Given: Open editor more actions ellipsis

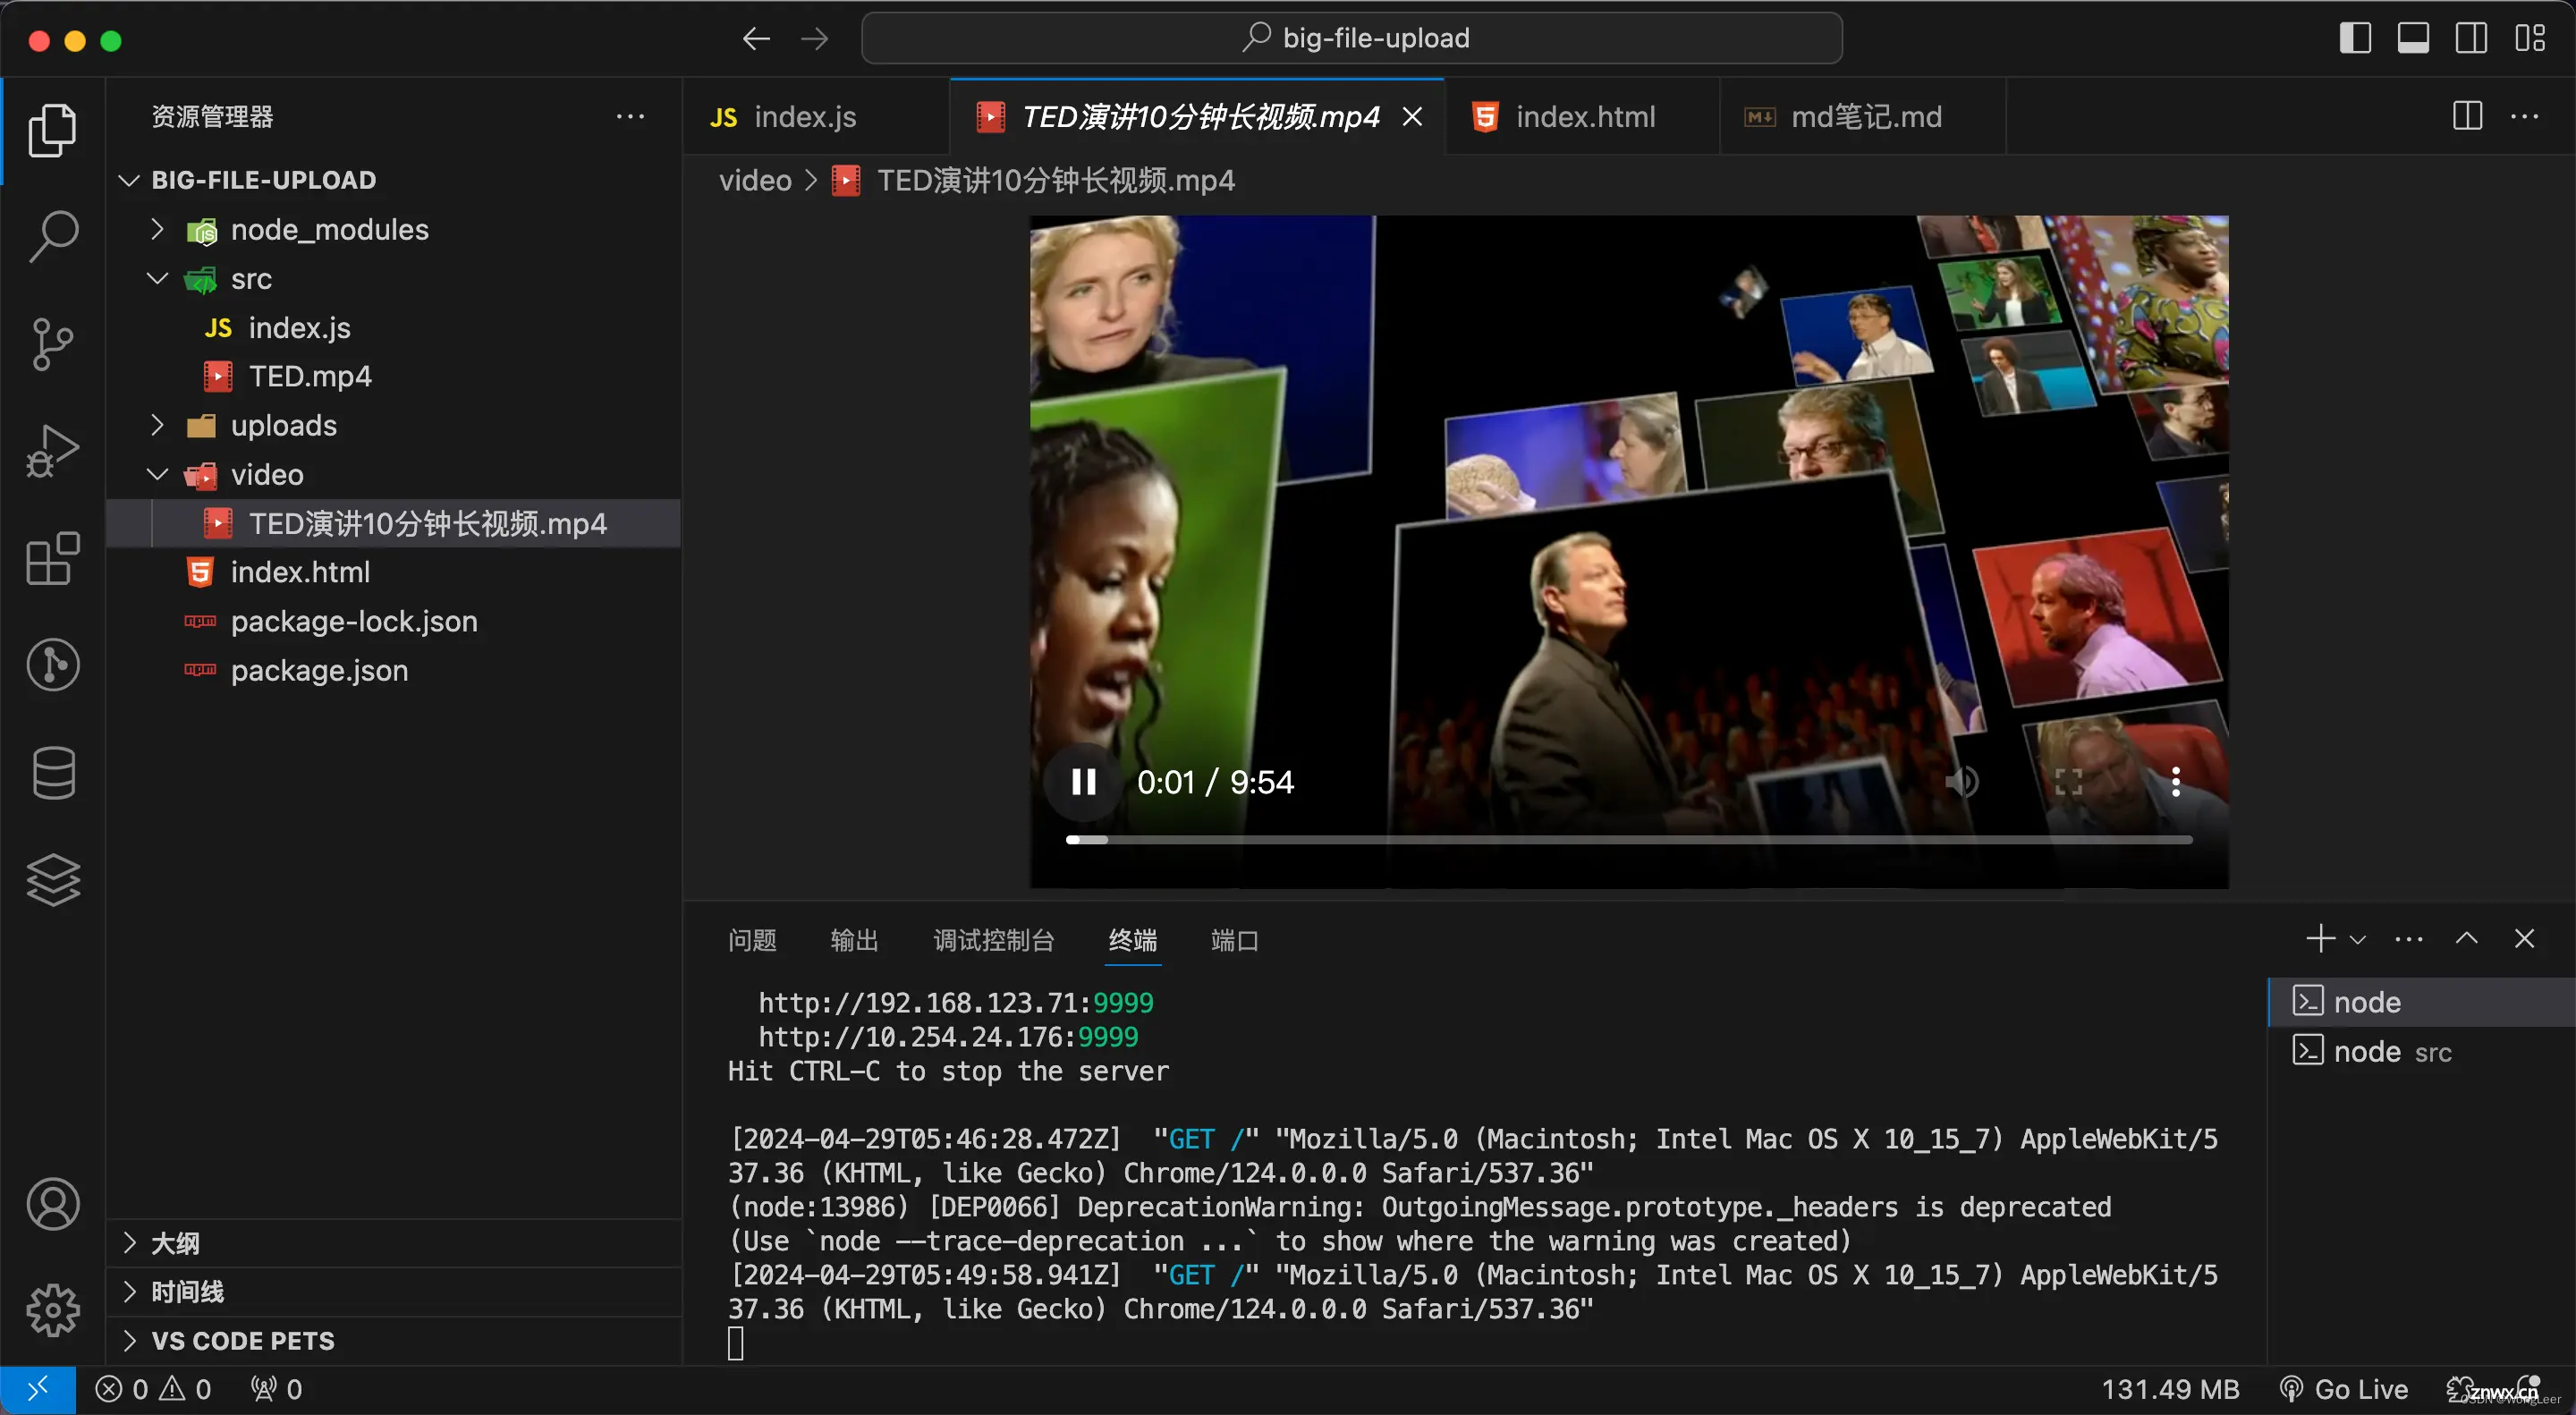Looking at the screenshot, I should click(x=2525, y=116).
